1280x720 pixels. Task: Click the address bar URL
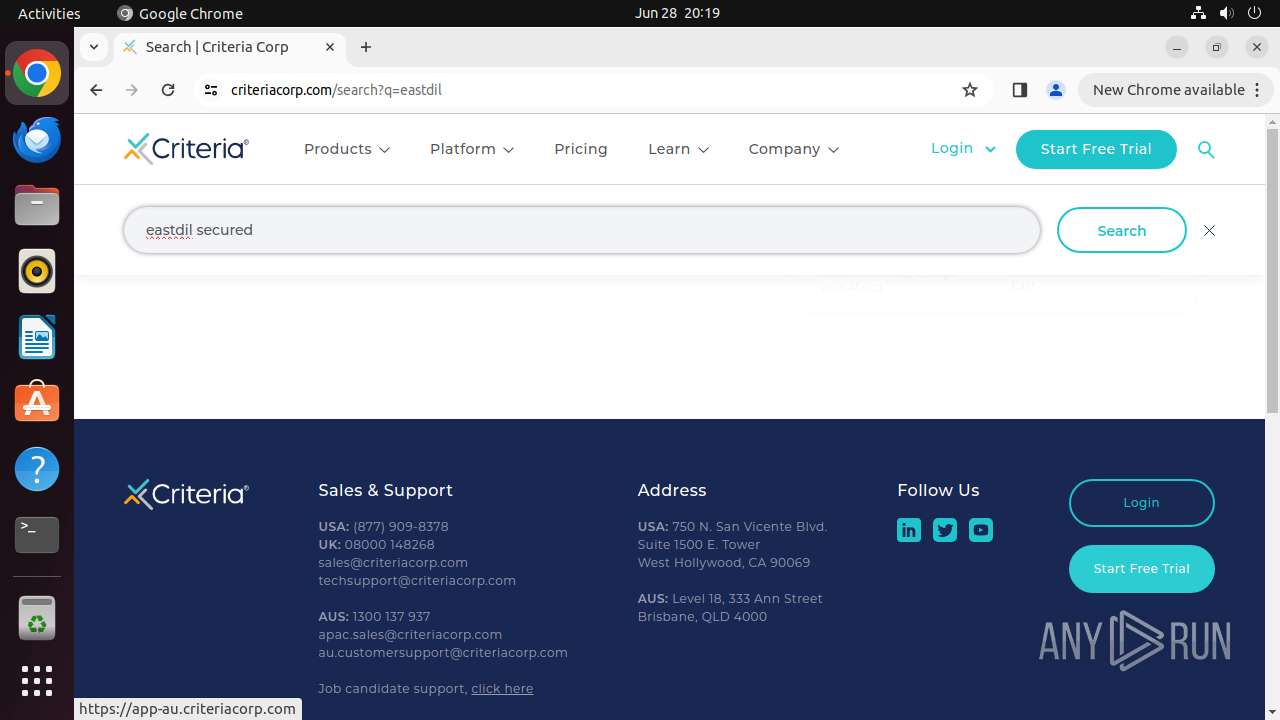[x=336, y=90]
